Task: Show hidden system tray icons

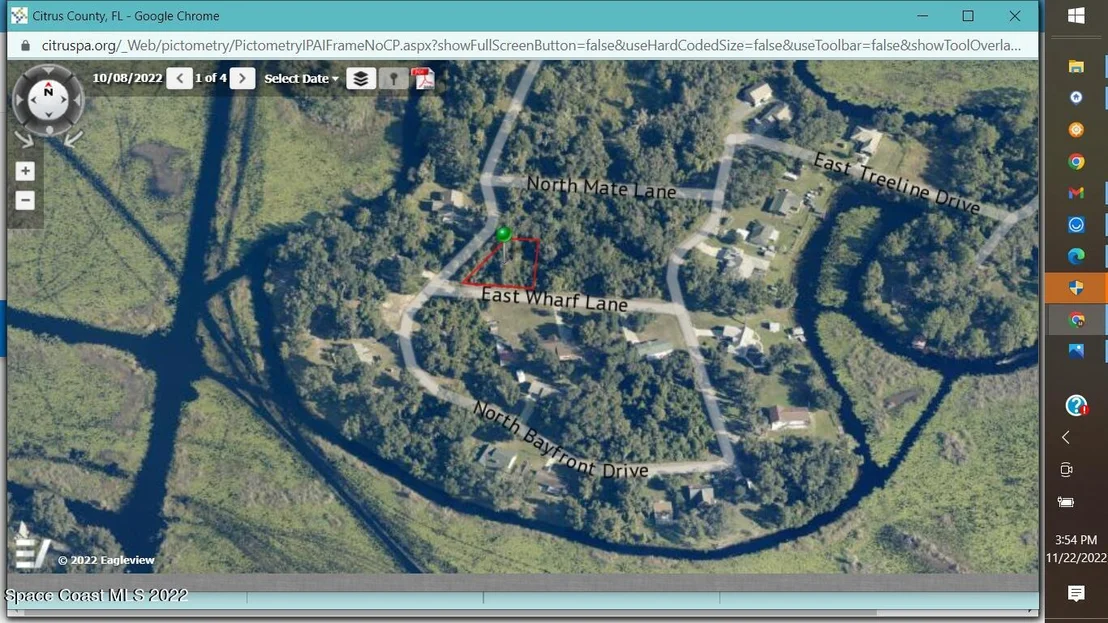Action: 1066,438
